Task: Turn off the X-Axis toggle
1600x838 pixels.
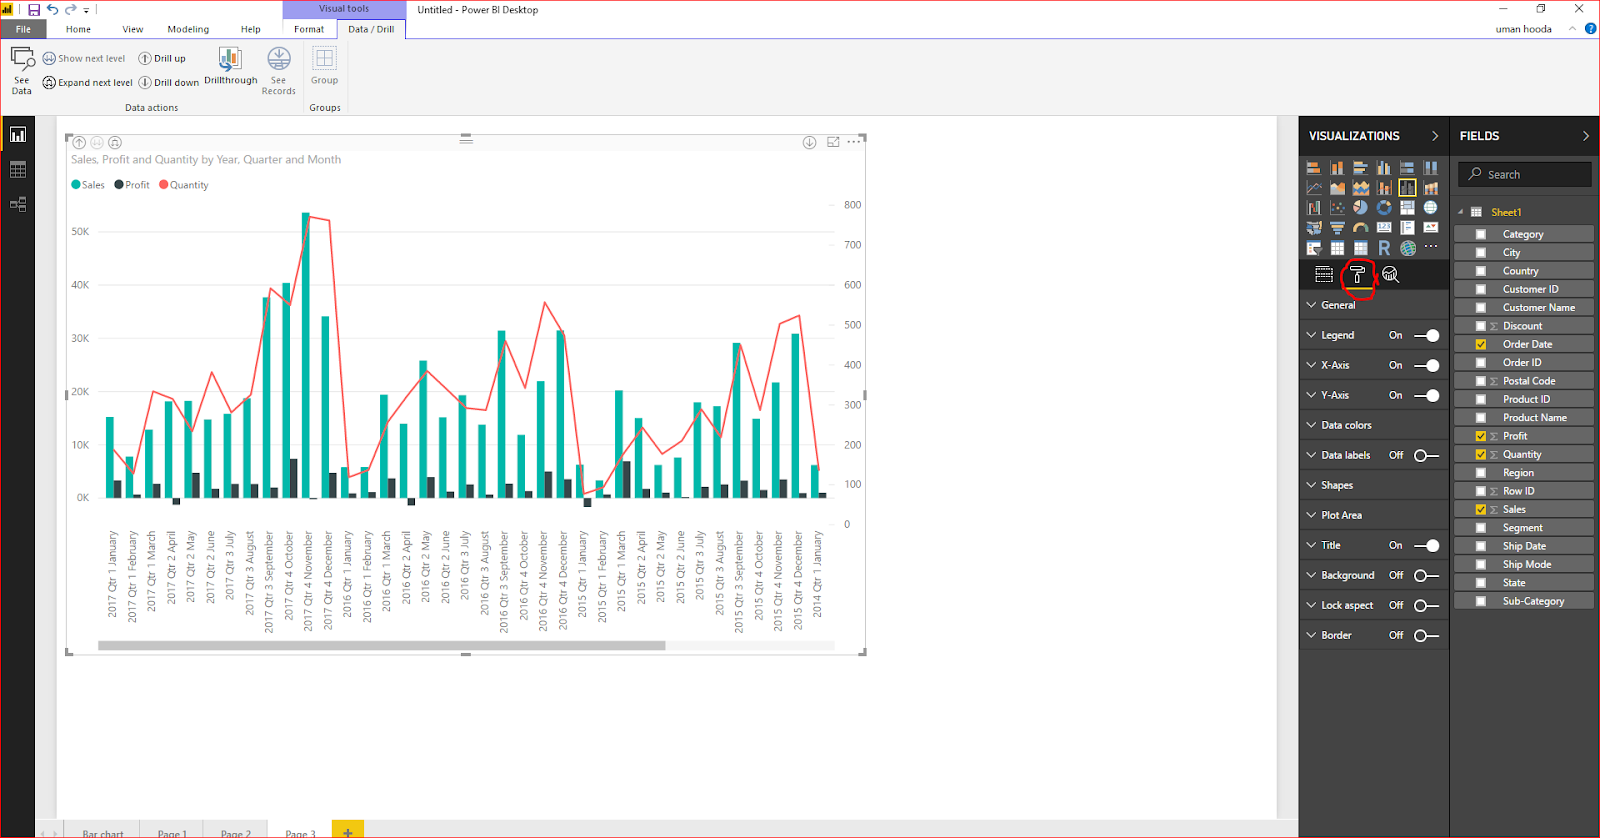Action: (1427, 365)
